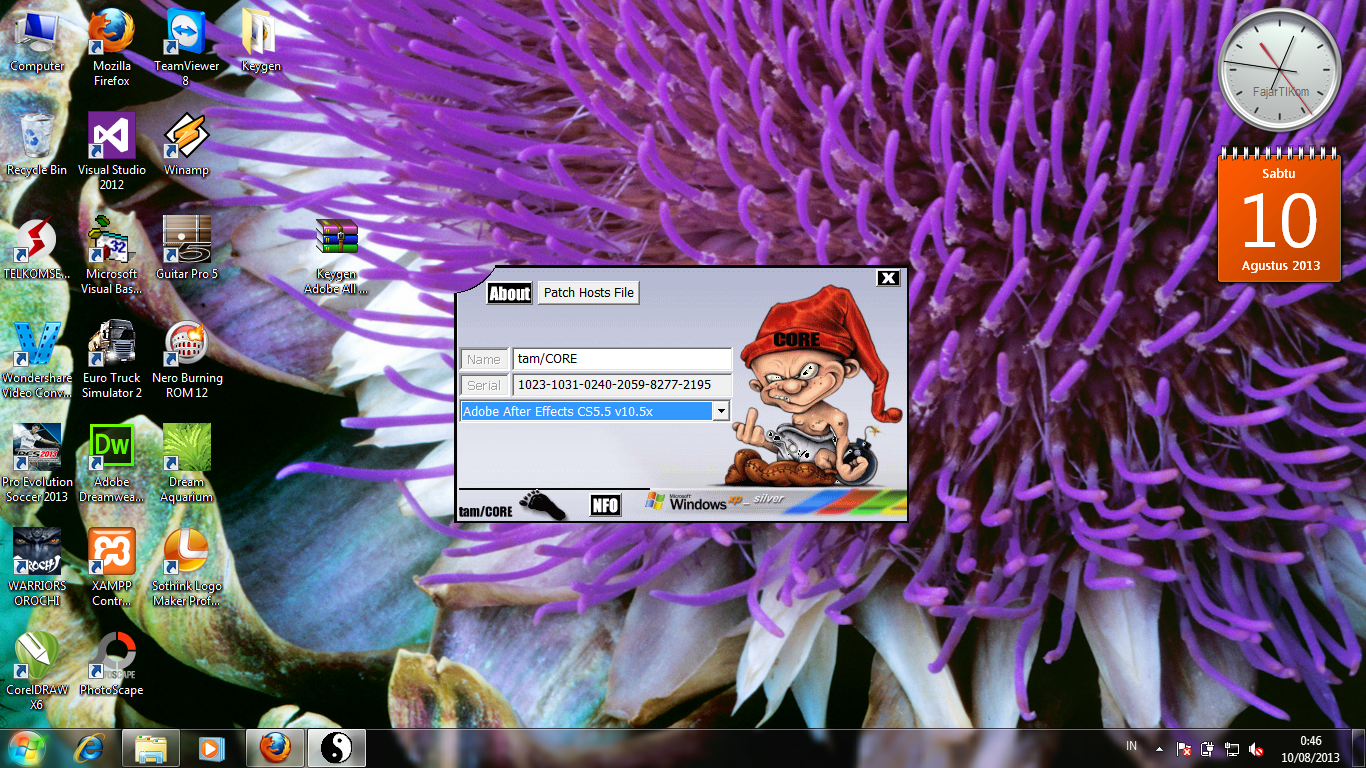Select the CorelDRAW X6 shortcut
Image resolution: width=1366 pixels, height=768 pixels.
point(37,672)
